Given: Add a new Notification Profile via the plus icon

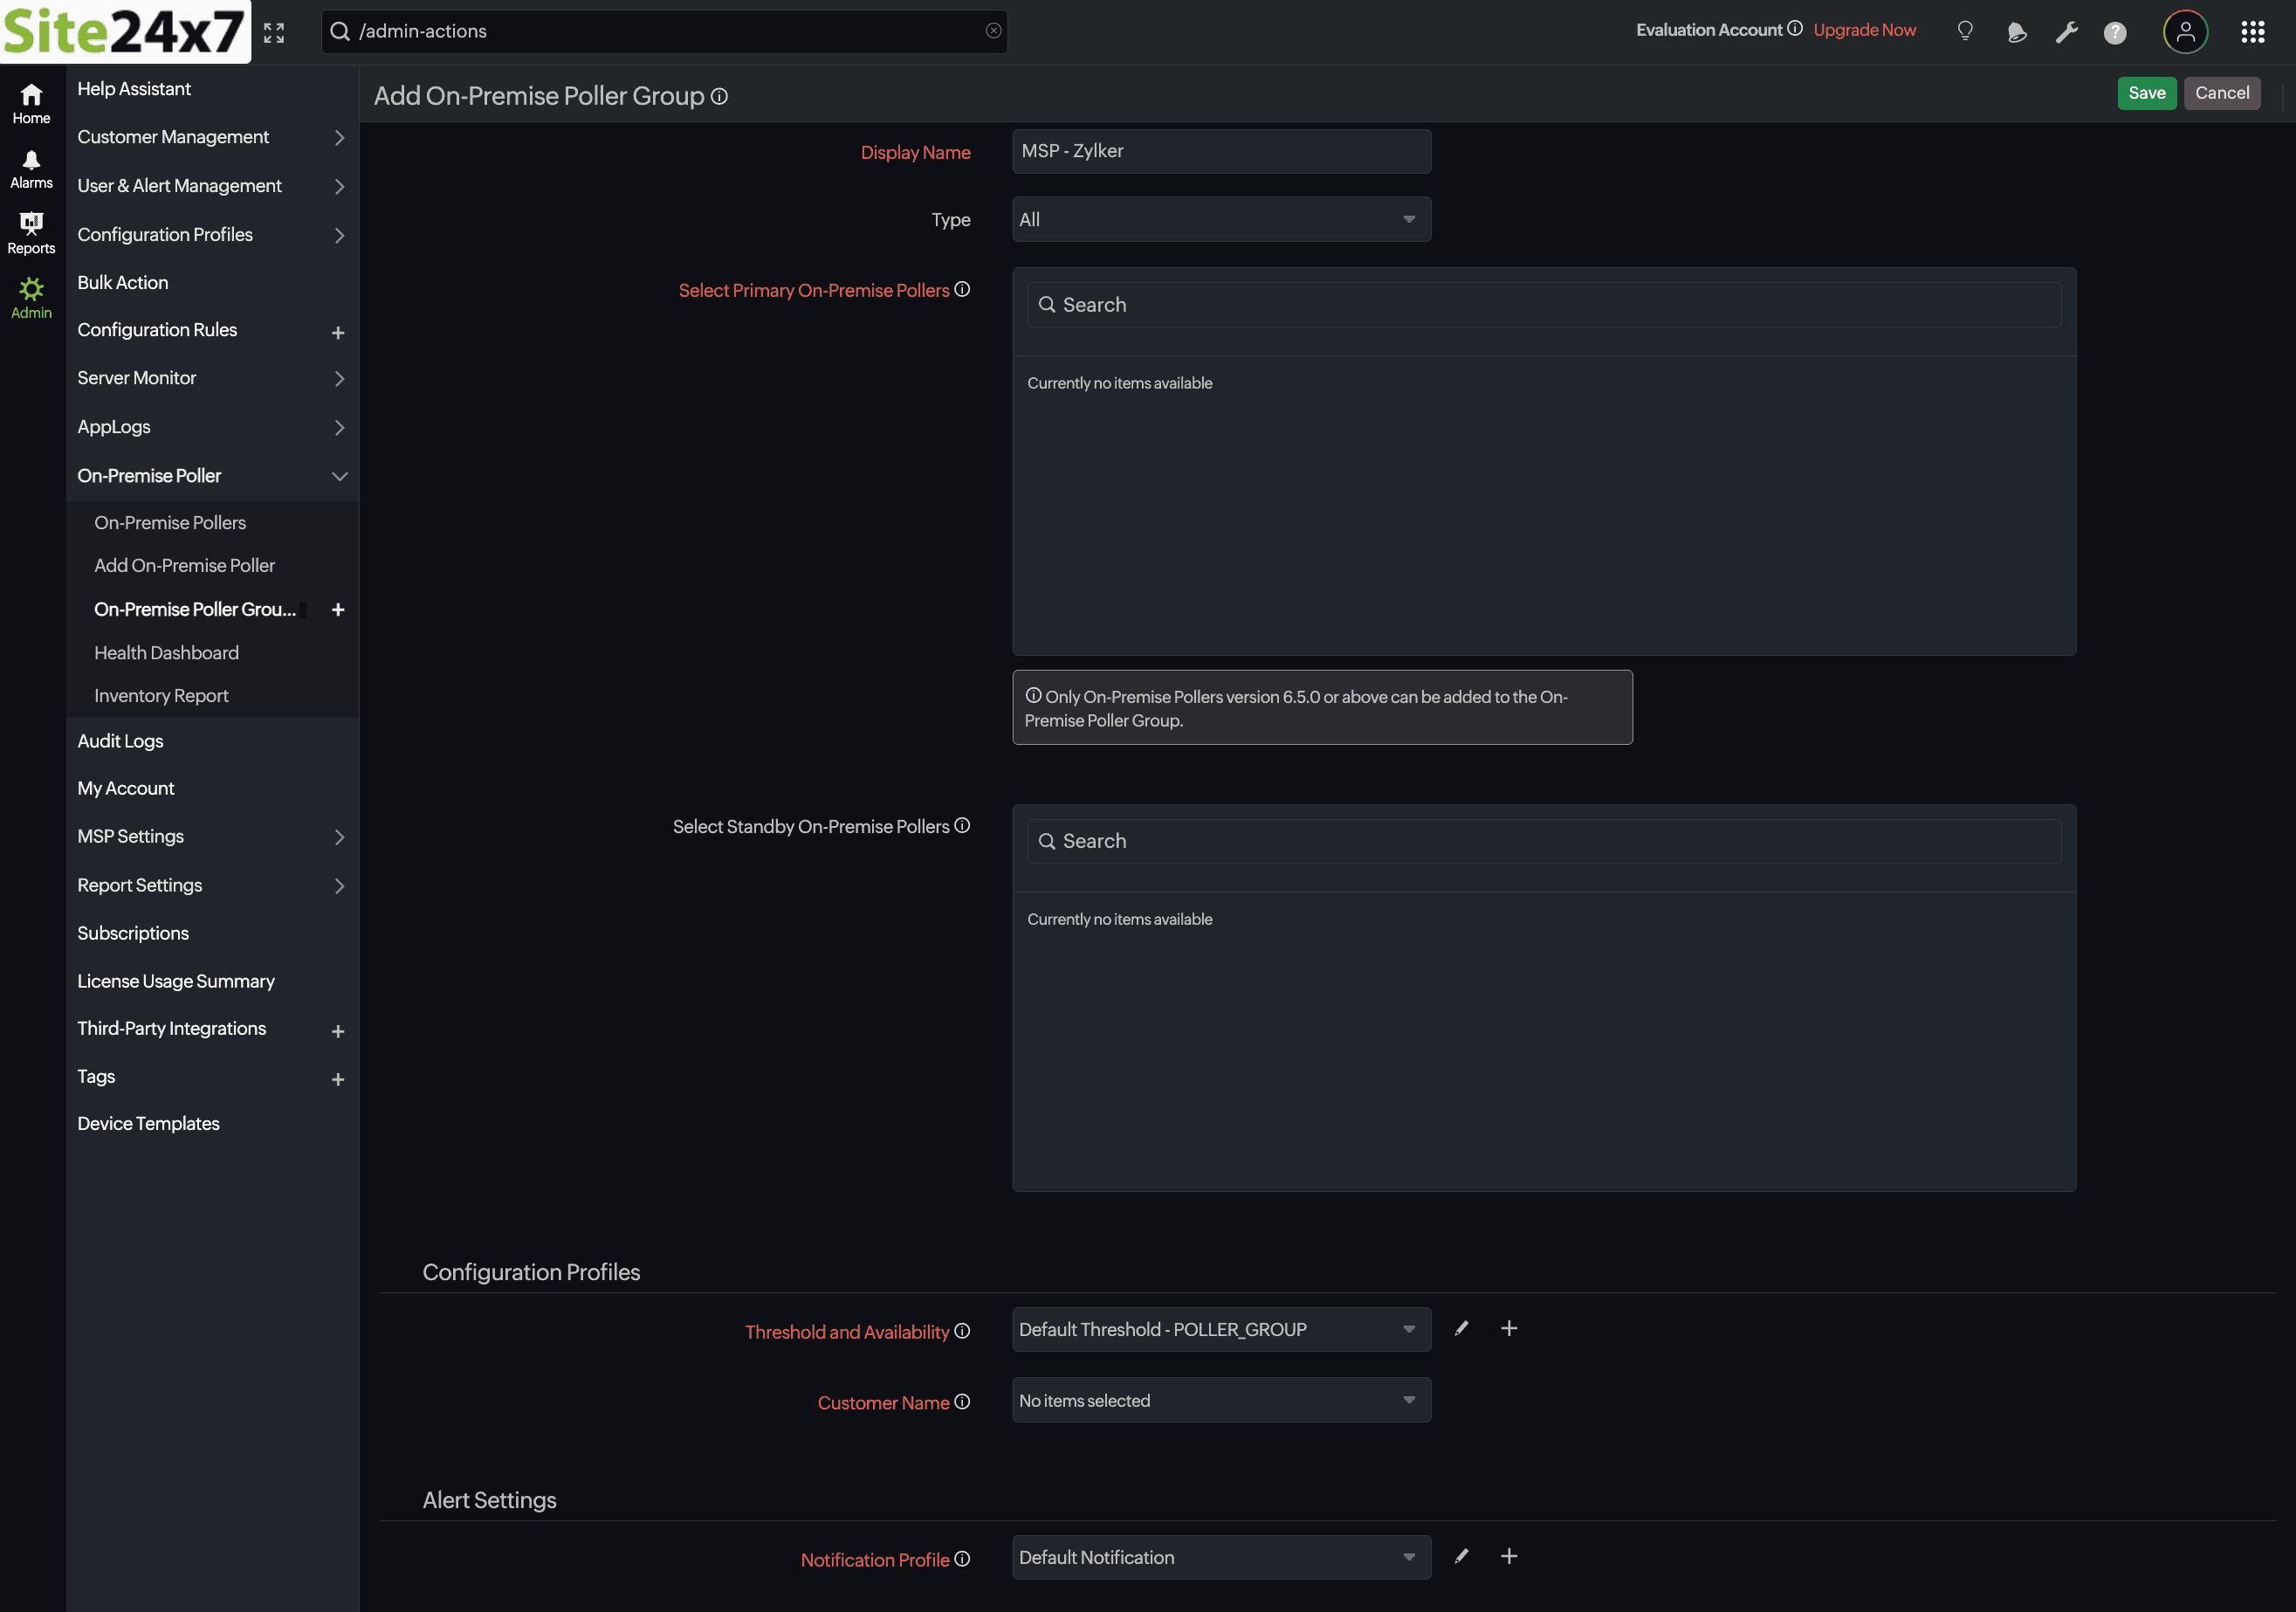Looking at the screenshot, I should pos(1509,1556).
